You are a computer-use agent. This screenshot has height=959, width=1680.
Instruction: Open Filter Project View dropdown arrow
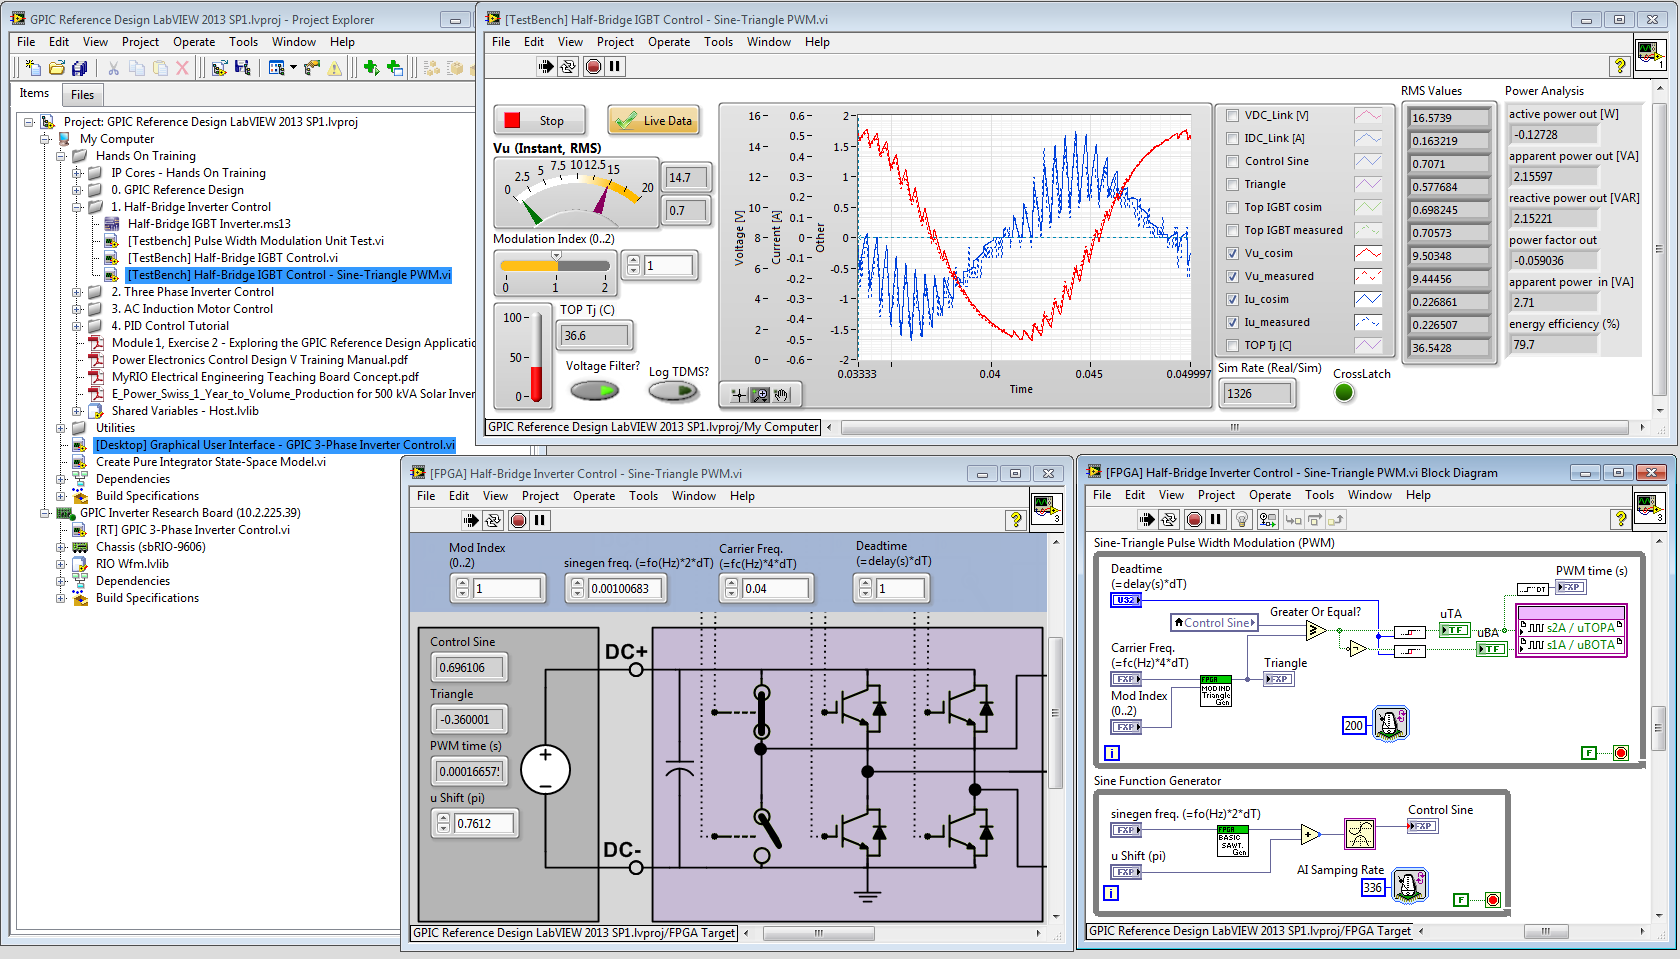click(x=293, y=67)
